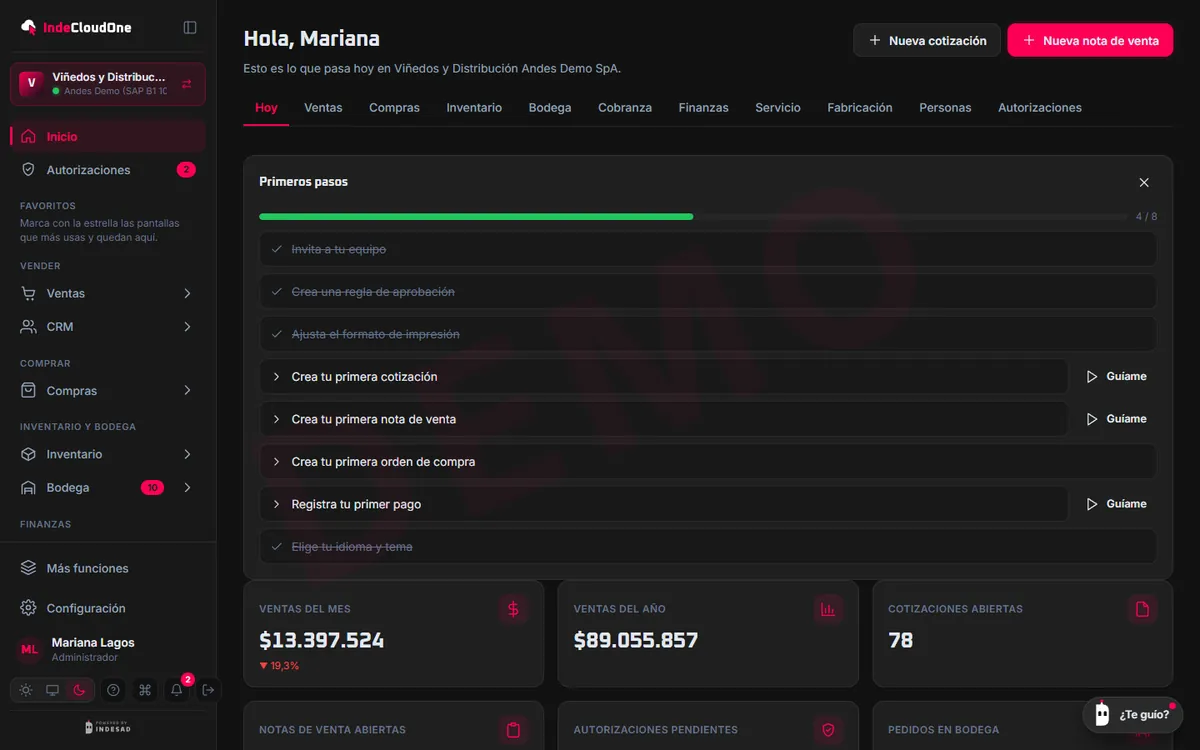Switch to the light theme sun toggle
1200x750 pixels.
(x=26, y=690)
